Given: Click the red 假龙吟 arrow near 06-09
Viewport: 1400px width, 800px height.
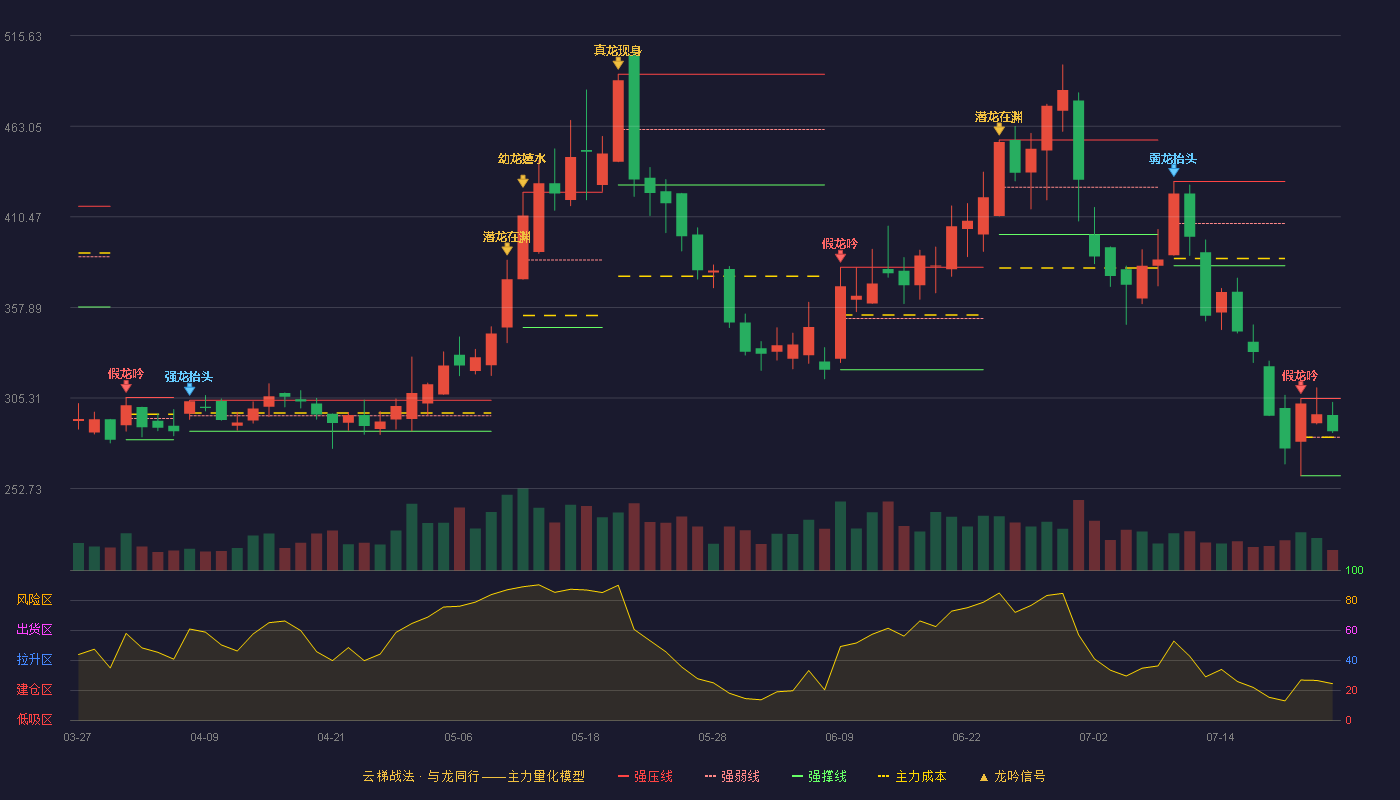Looking at the screenshot, I should pyautogui.click(x=840, y=256).
